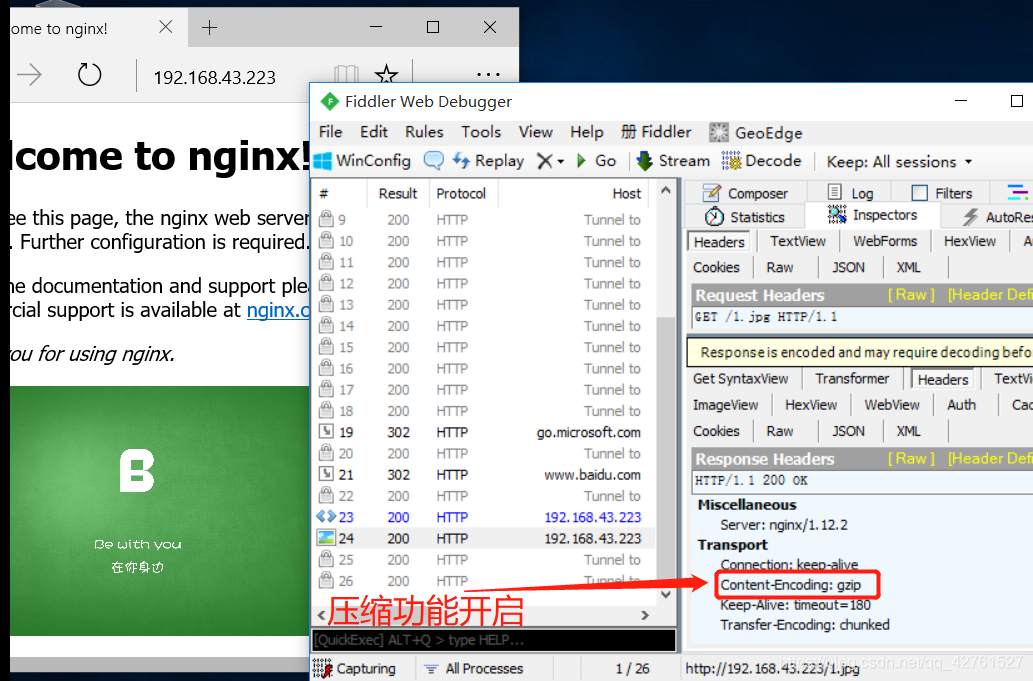Click the comment speech bubble icon

pos(433,161)
